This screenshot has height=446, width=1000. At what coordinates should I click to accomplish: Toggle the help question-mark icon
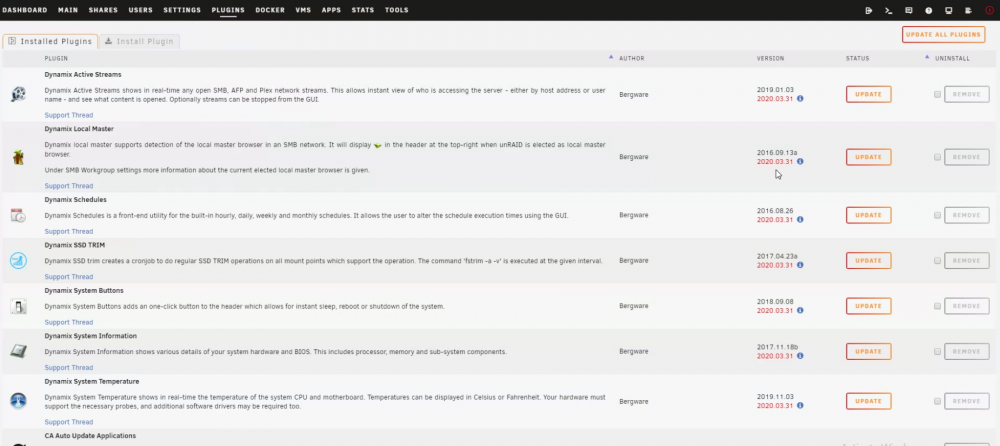pyautogui.click(x=929, y=10)
